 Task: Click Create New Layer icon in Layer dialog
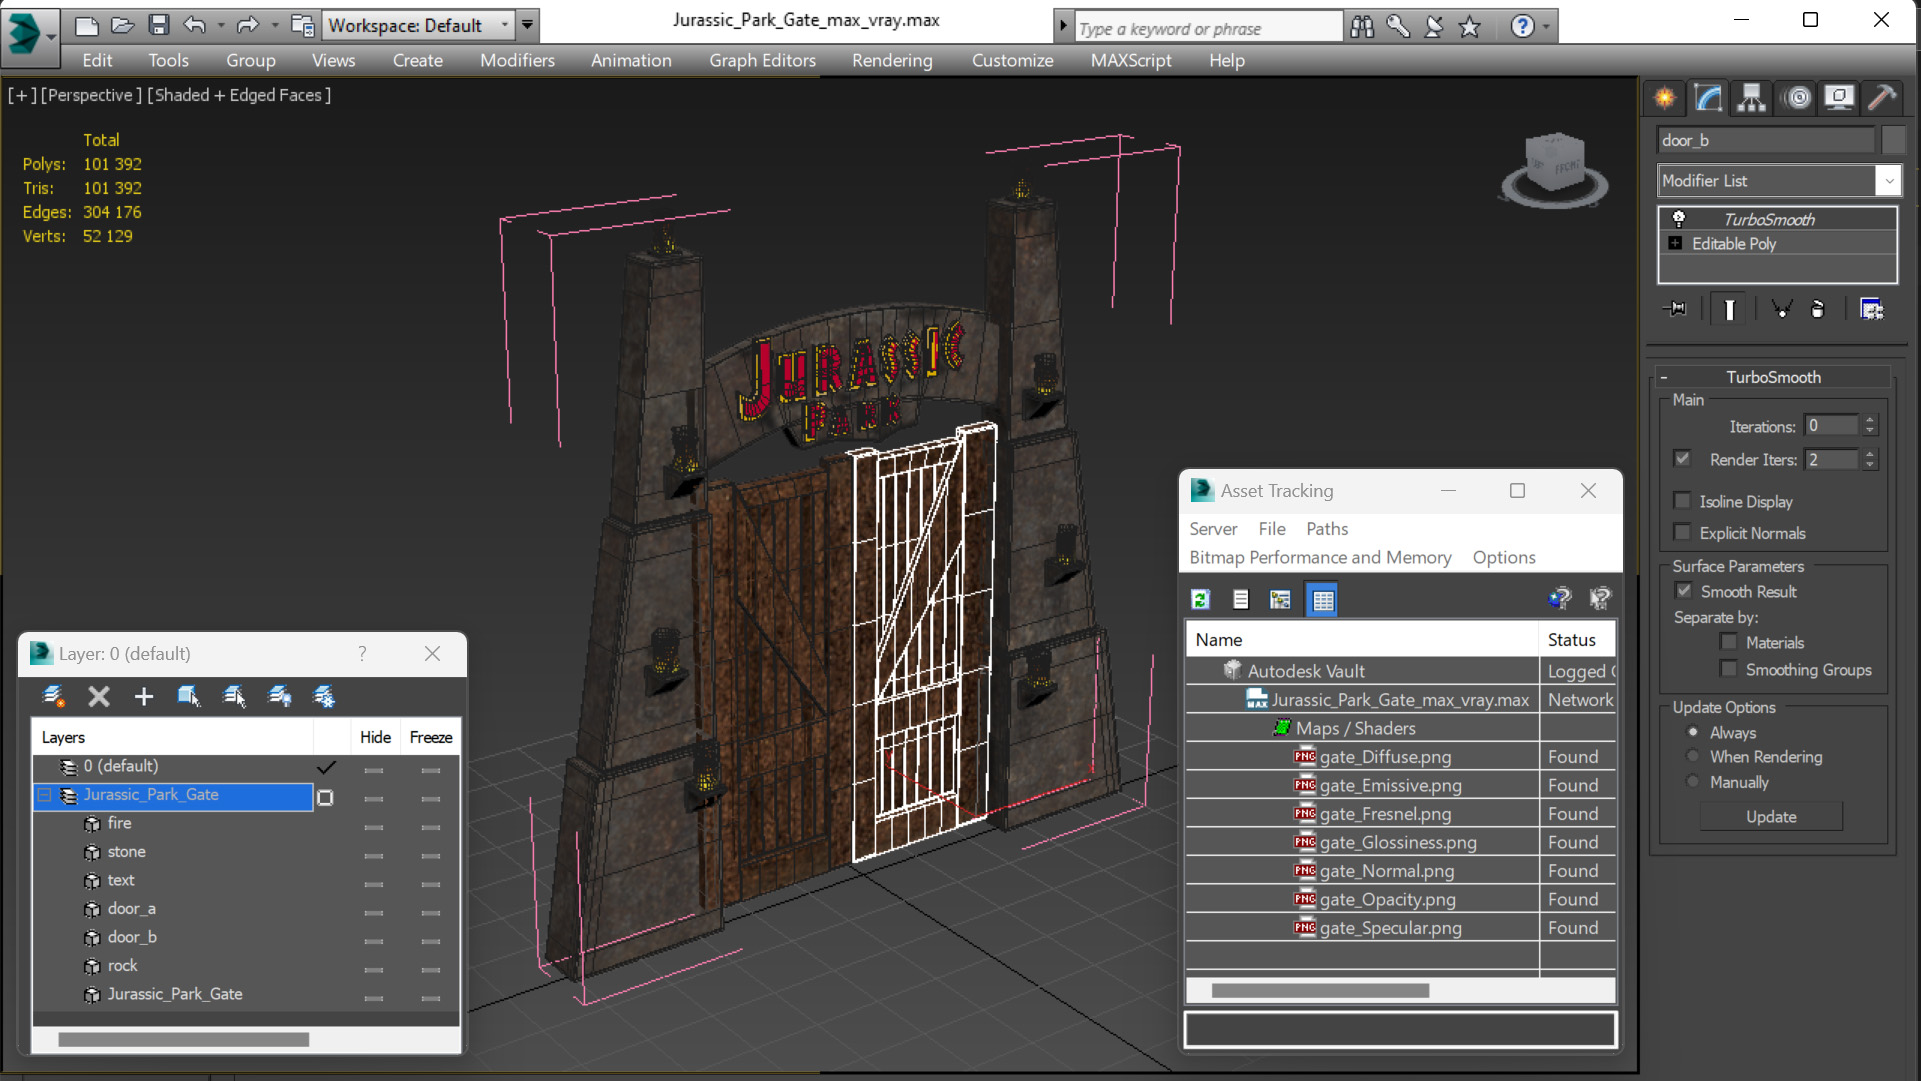53,696
